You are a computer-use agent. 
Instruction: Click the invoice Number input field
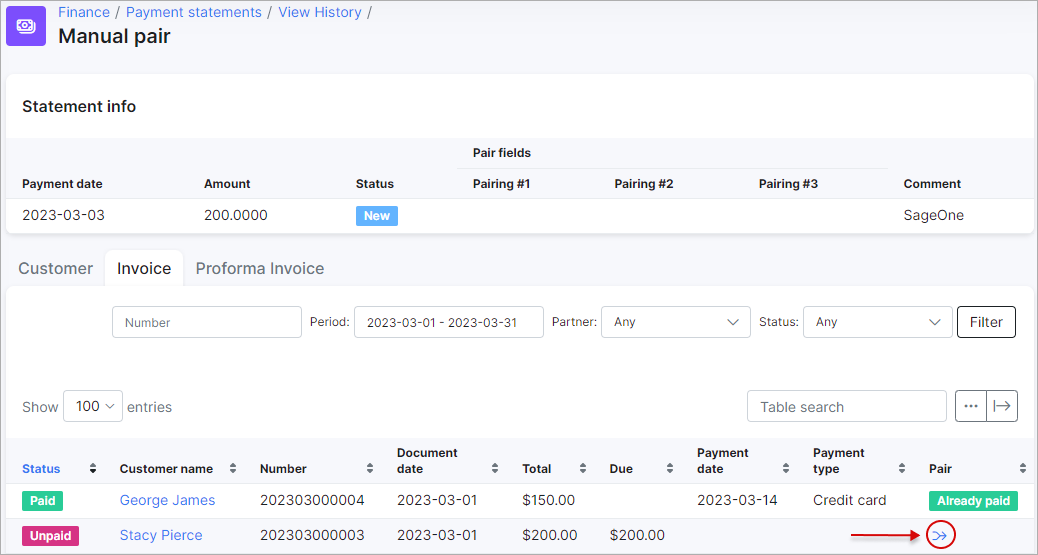click(206, 322)
